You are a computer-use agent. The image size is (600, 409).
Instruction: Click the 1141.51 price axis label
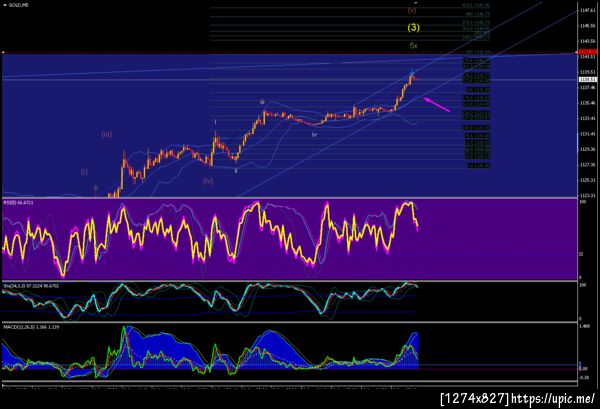coord(587,57)
